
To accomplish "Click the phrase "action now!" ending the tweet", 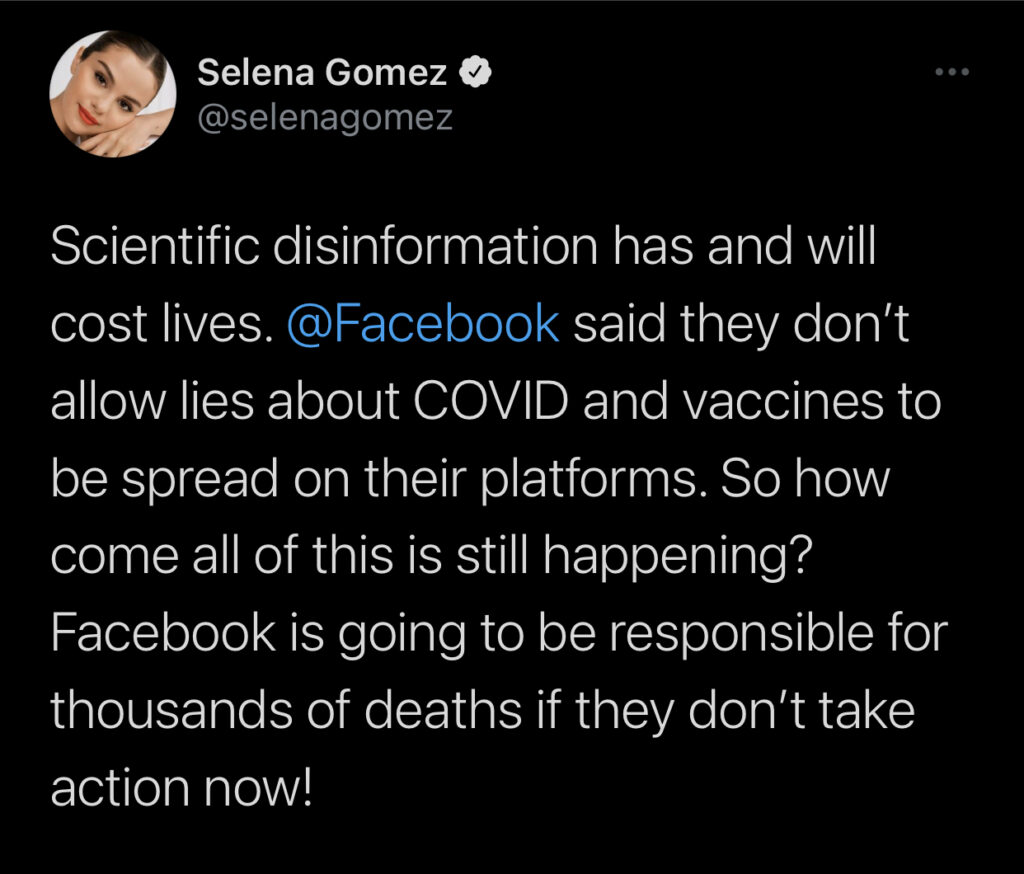I will coord(182,788).
